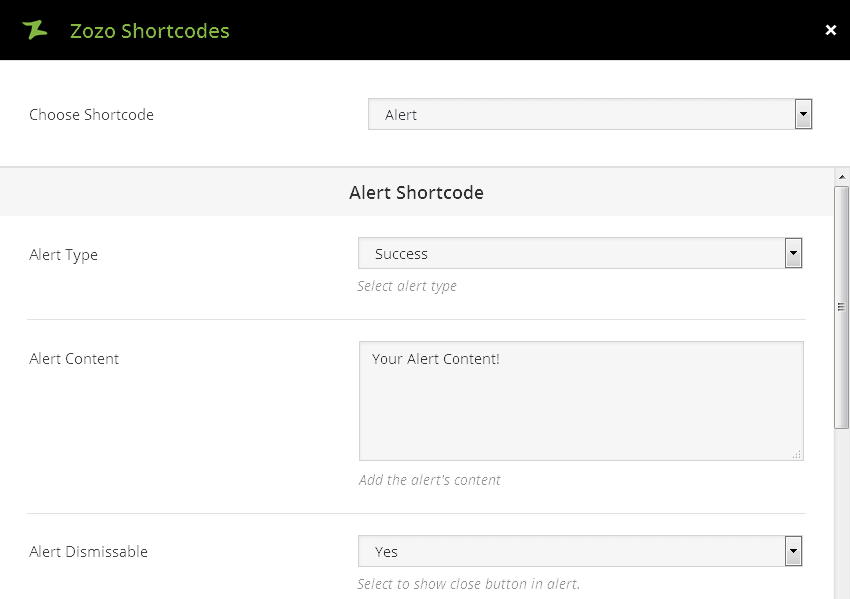The image size is (850, 599).
Task: Click the Alert Dismissable field label
Action: [88, 552]
